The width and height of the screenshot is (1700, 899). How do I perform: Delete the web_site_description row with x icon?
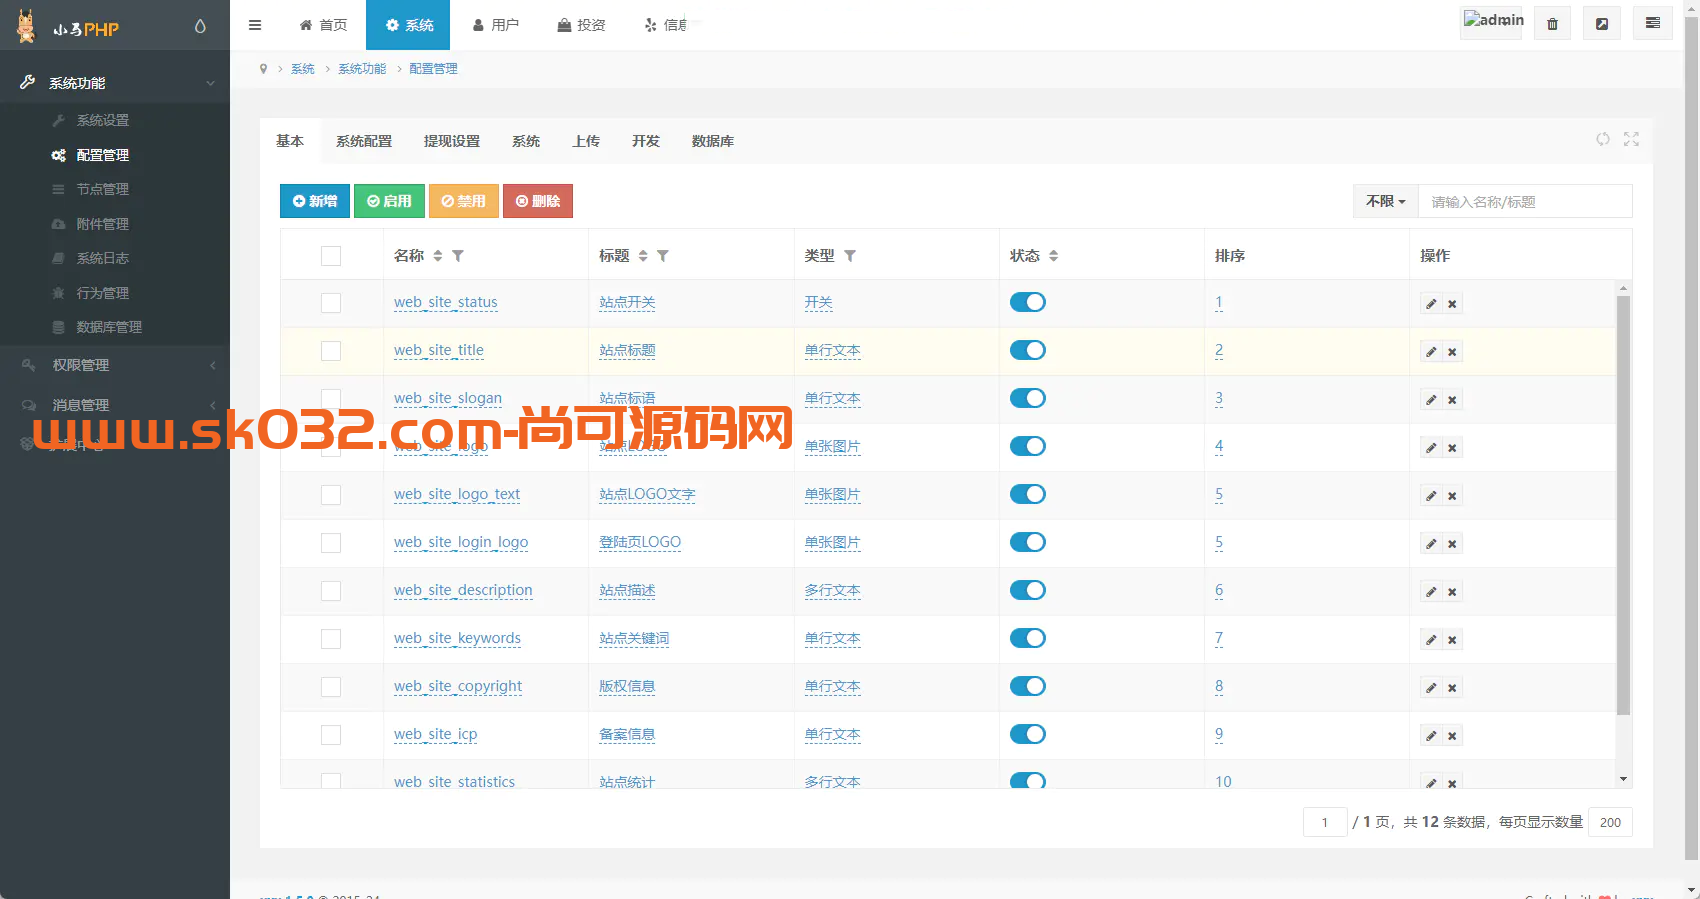[x=1452, y=592]
